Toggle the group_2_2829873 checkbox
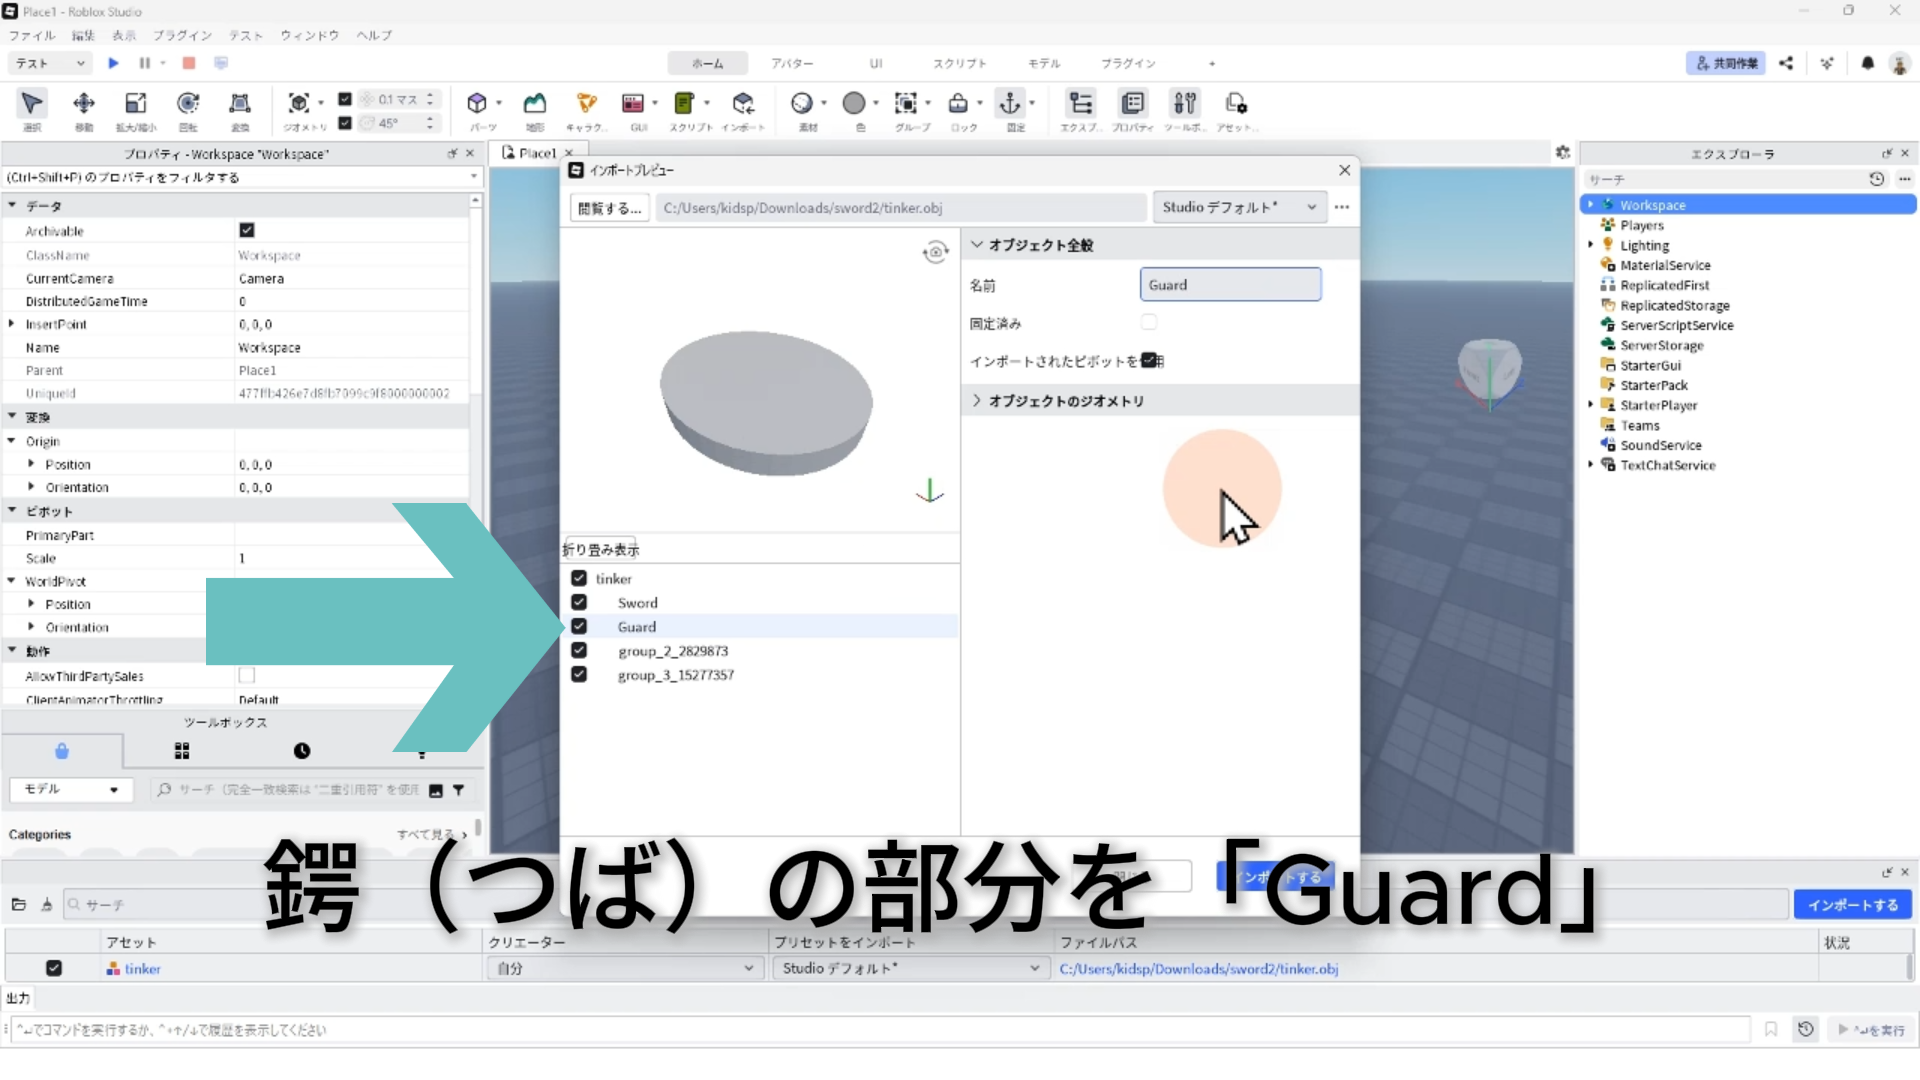Screen dimensions: 1920x1080 579,651
